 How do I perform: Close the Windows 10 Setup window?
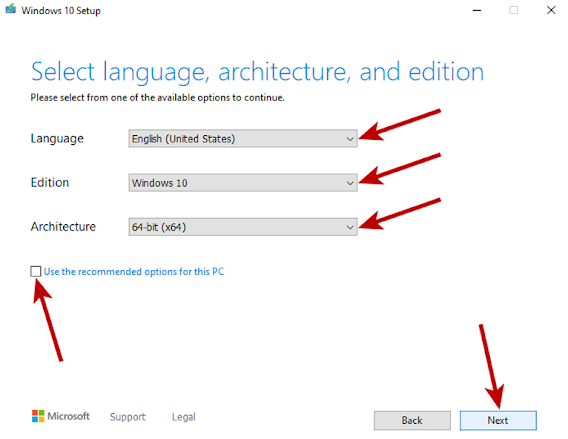coord(551,10)
